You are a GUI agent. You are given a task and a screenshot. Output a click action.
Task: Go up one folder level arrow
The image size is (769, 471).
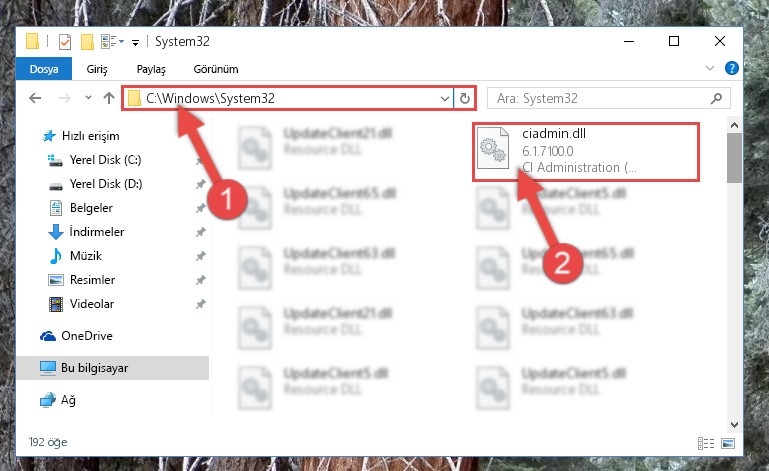(109, 98)
